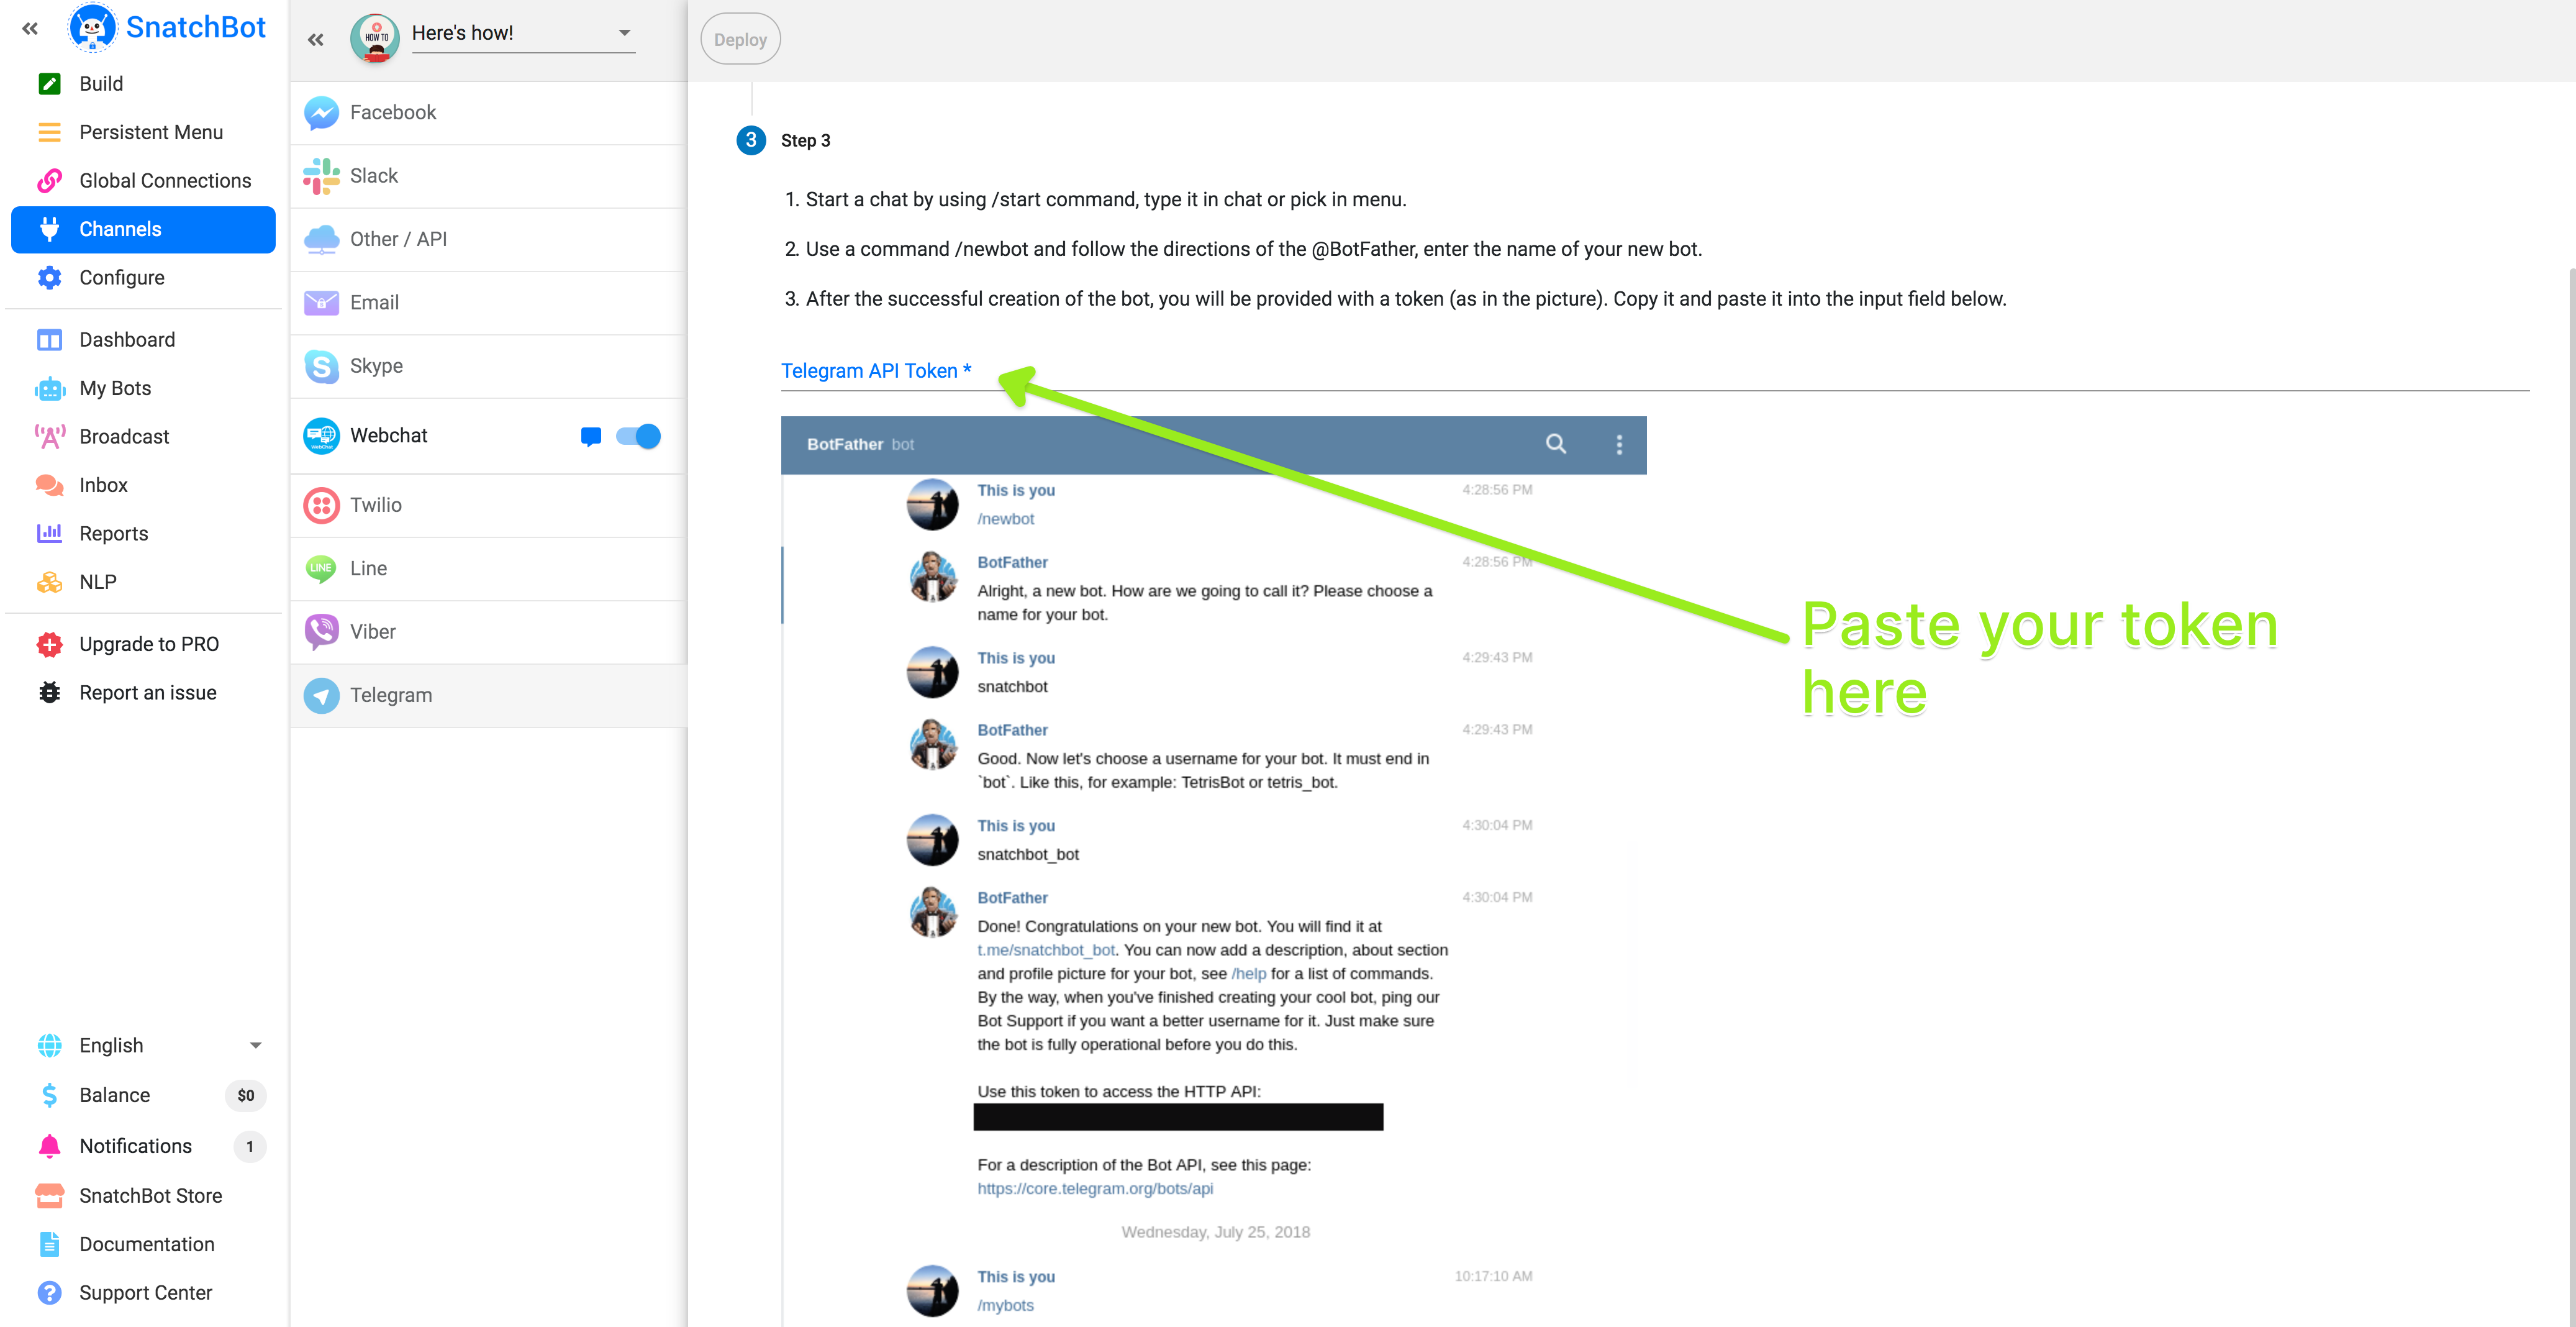Click the Facebook Messenger channel icon
Screen dimensions: 2576x1327
tap(321, 113)
